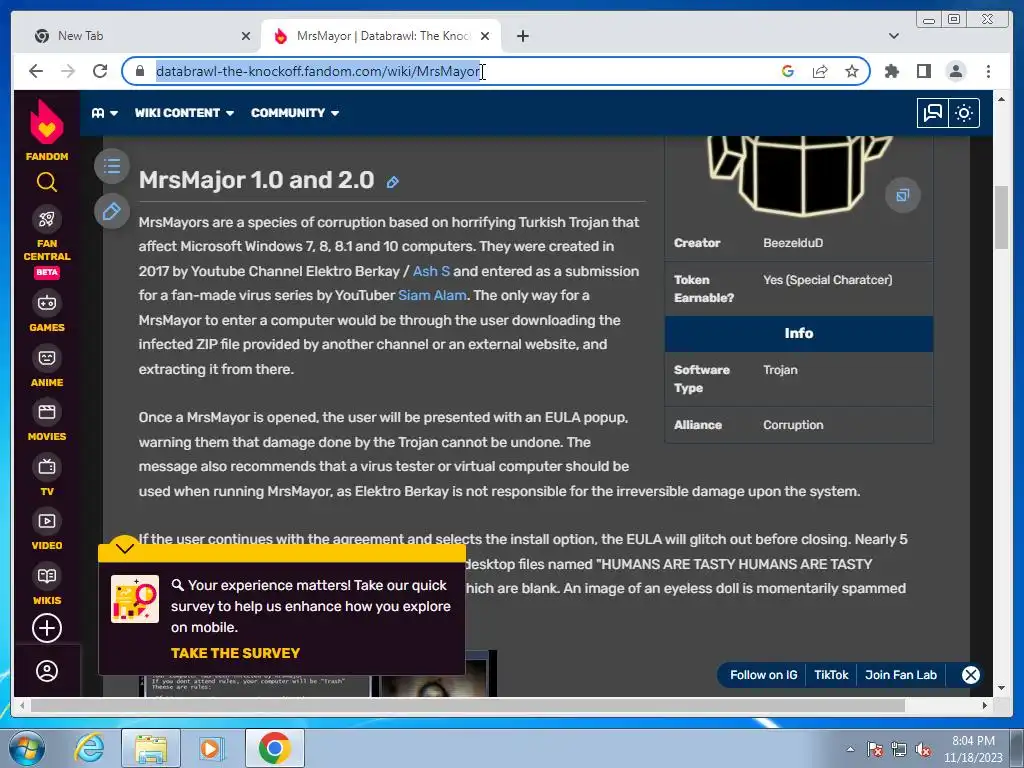Collapse the survey popup with the chevron
The width and height of the screenshot is (1024, 768).
(125, 548)
